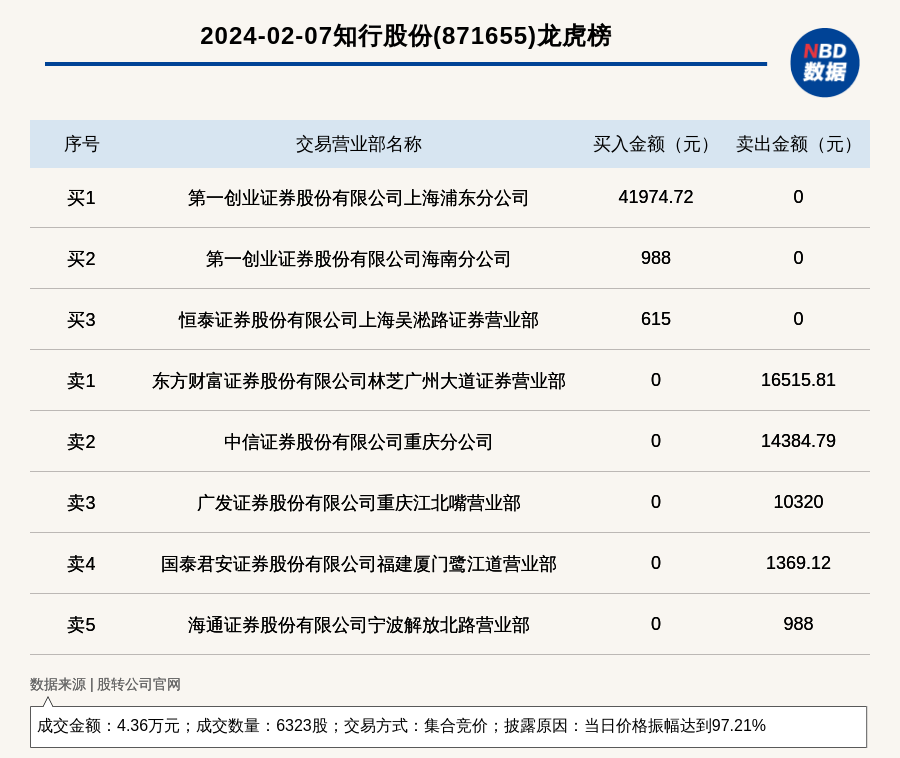Select 第一创业证券股份有限公司上海浦东分公司 cell
The height and width of the screenshot is (758, 900).
coord(358,198)
